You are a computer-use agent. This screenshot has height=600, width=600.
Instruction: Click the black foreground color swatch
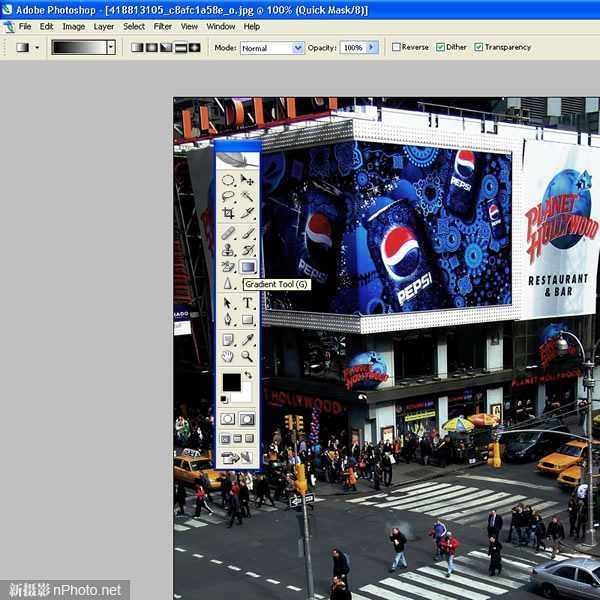click(231, 382)
